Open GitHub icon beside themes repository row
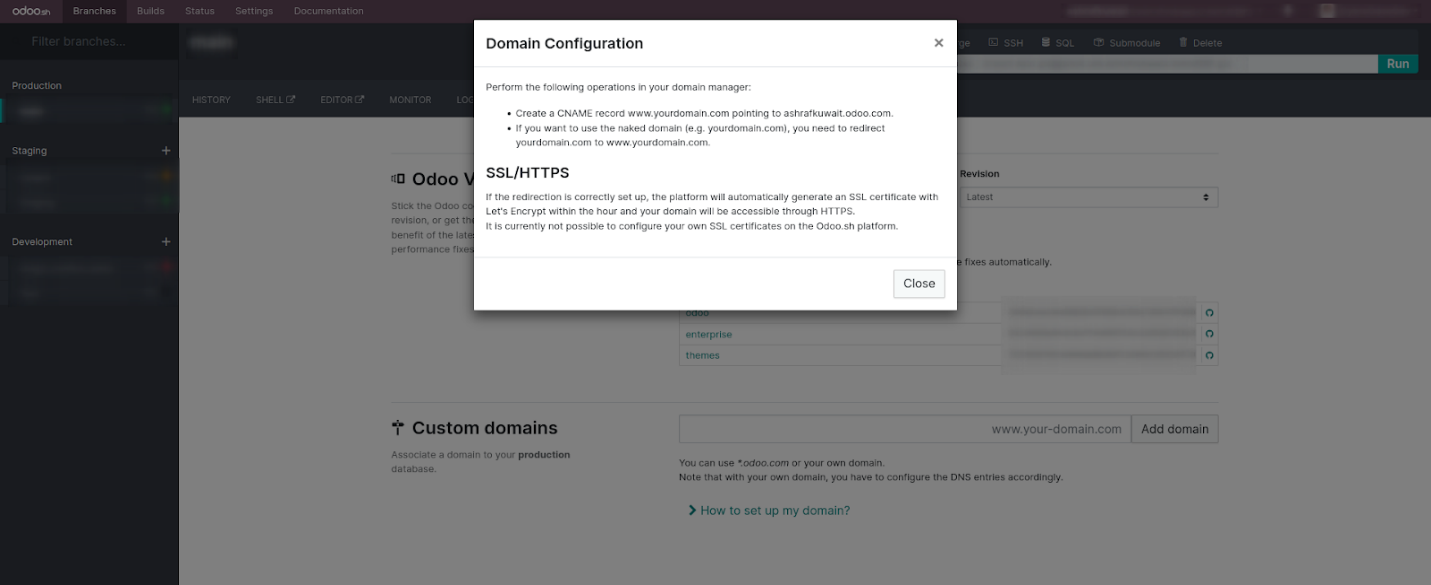This screenshot has width=1431, height=585. coord(1209,355)
